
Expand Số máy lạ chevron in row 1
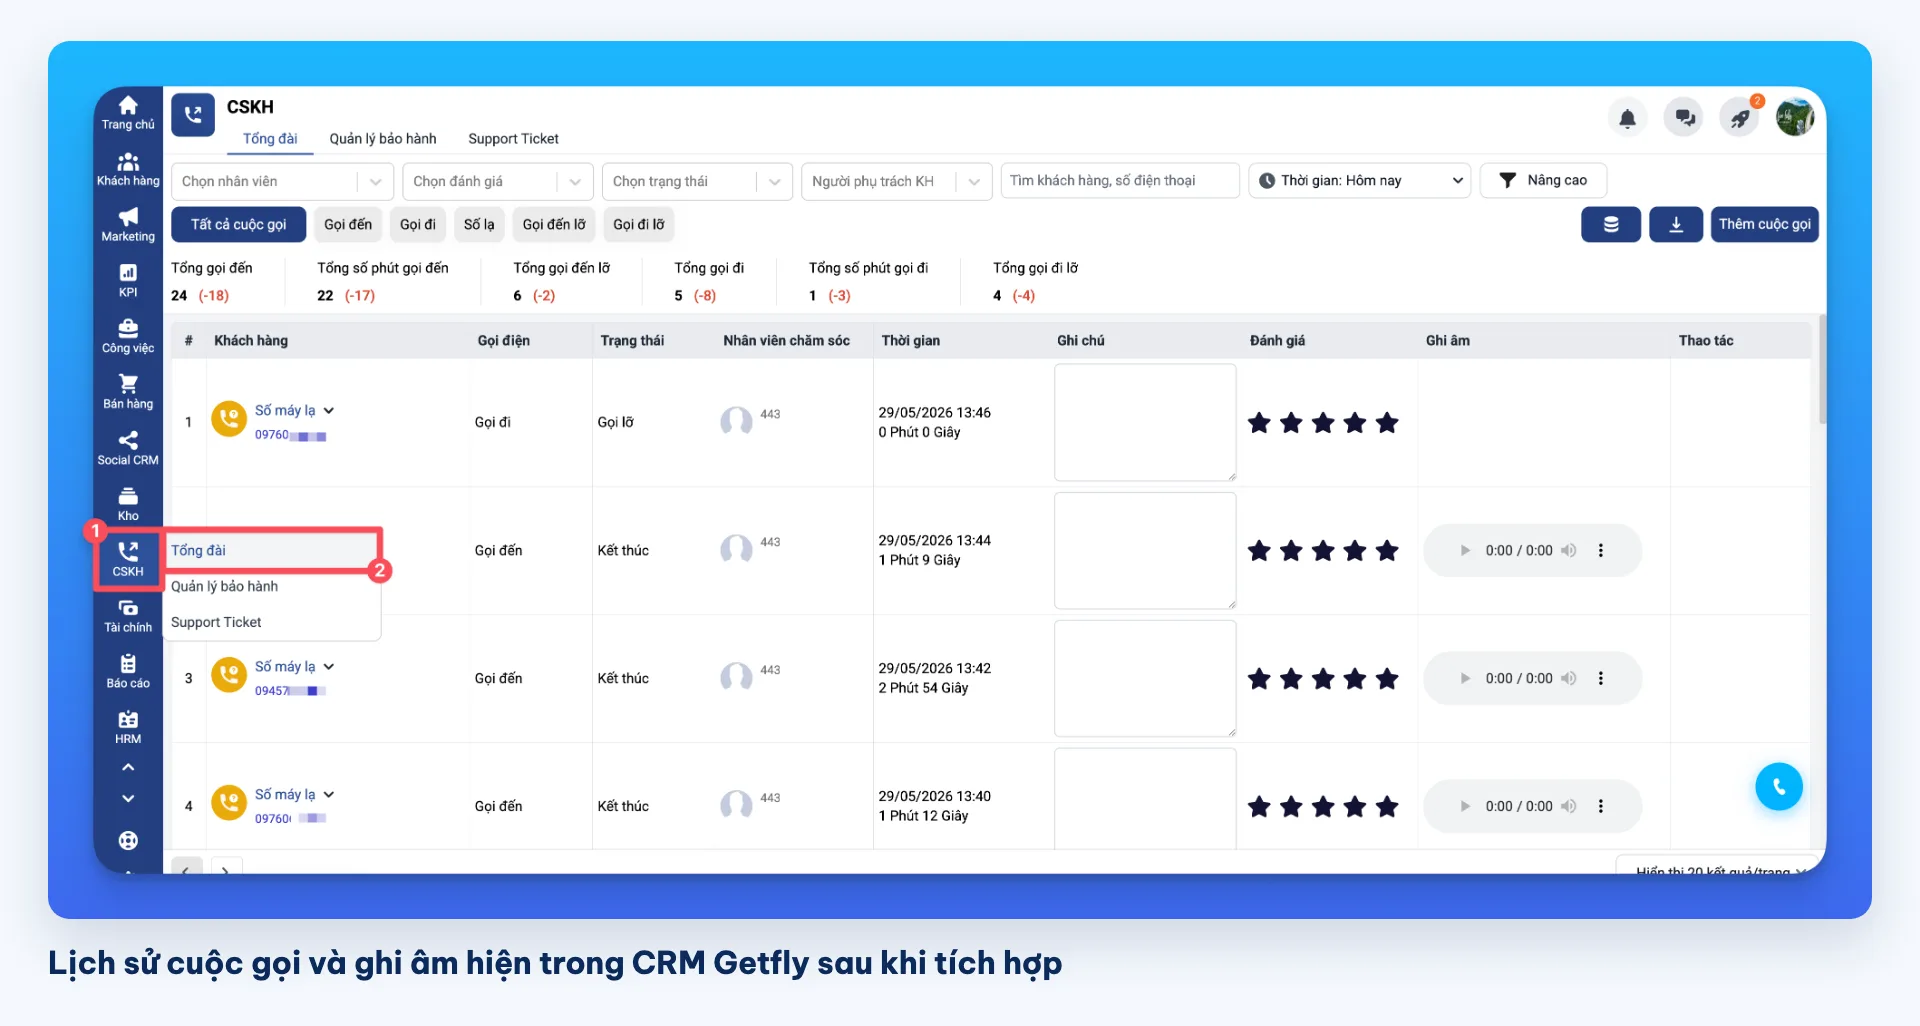click(329, 411)
